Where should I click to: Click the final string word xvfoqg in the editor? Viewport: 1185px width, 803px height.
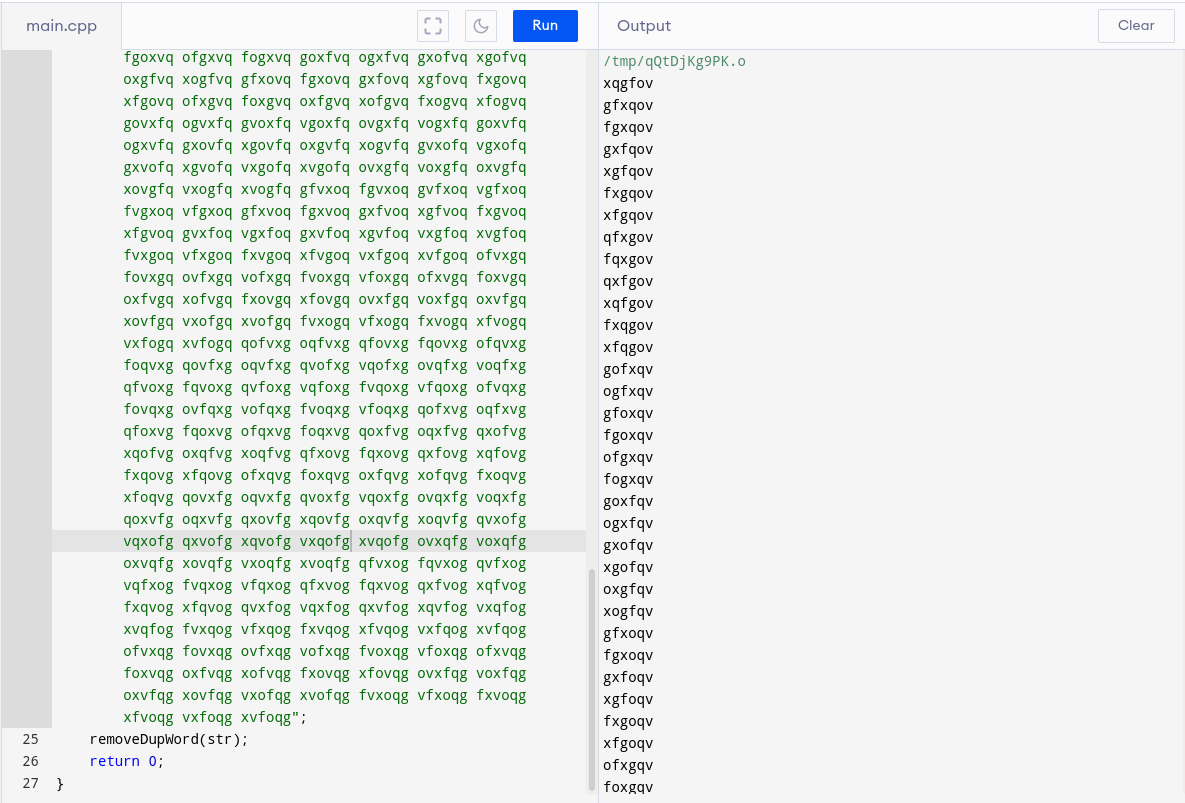coord(265,717)
